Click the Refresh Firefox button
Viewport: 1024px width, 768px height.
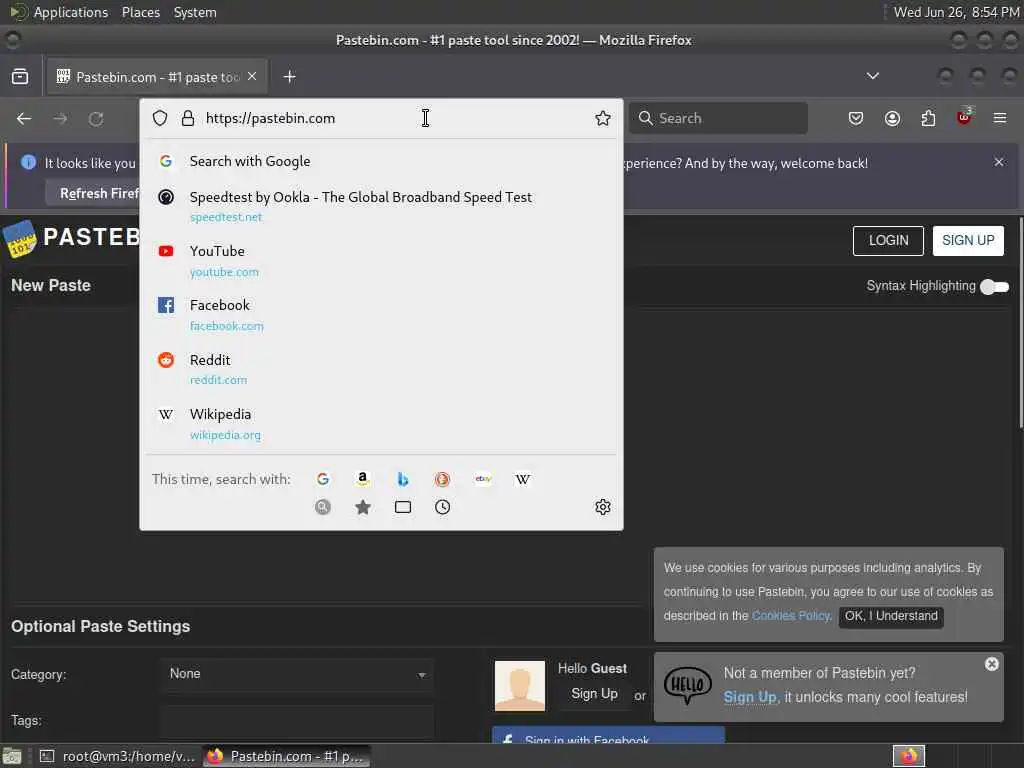93,193
